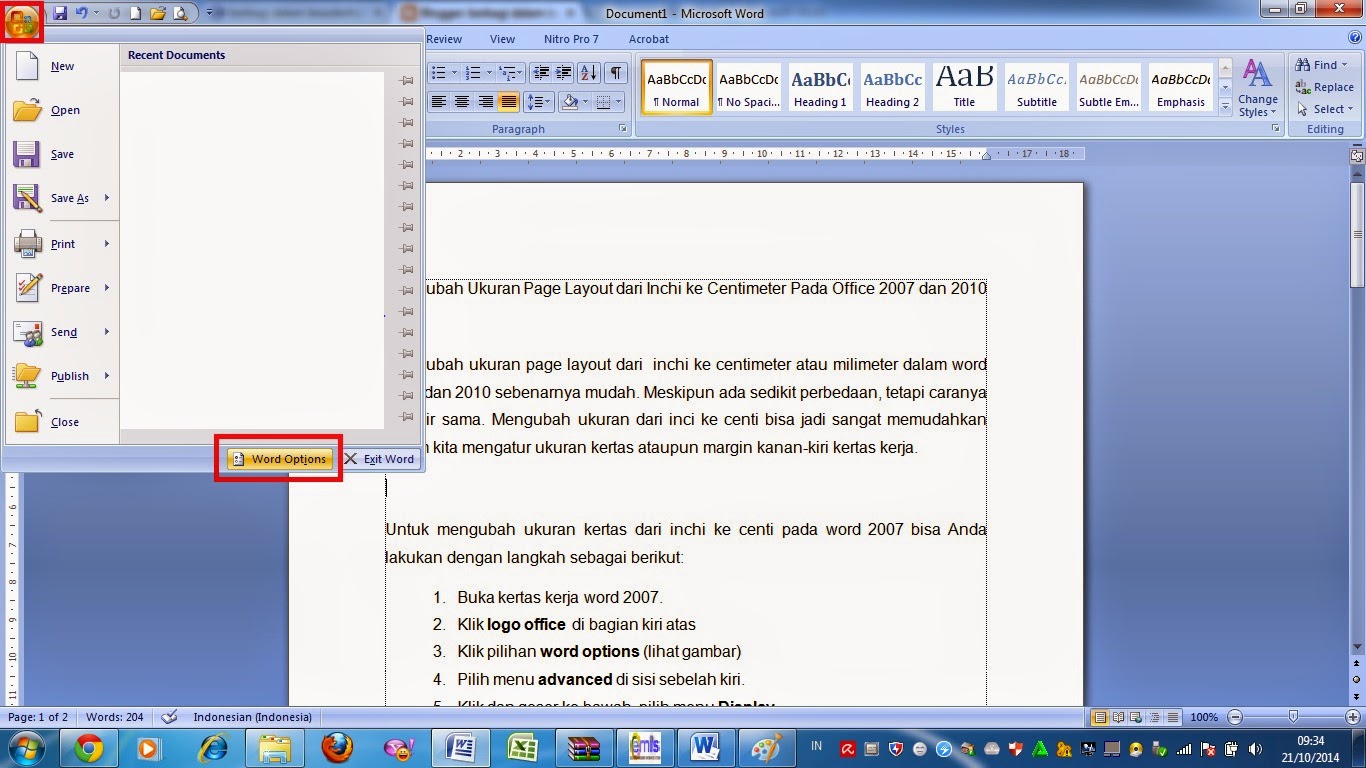This screenshot has height=768, width=1366.
Task: Apply the Heading 1 style
Action: (820, 88)
